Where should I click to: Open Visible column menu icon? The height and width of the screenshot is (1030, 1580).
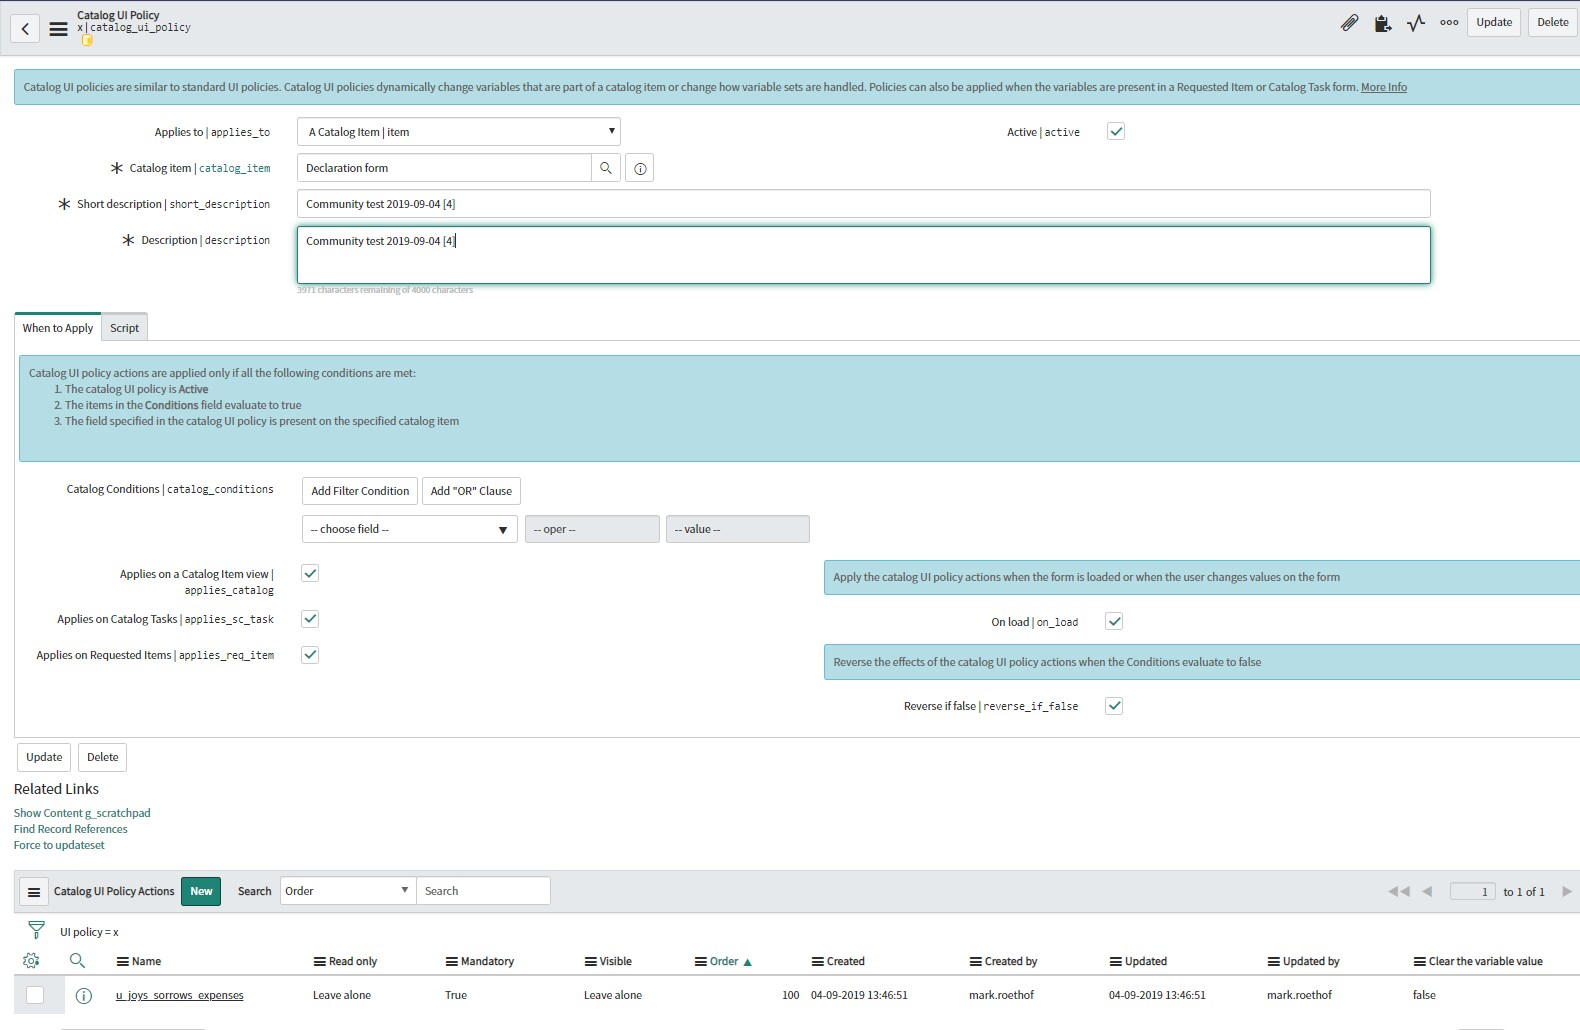click(x=591, y=962)
